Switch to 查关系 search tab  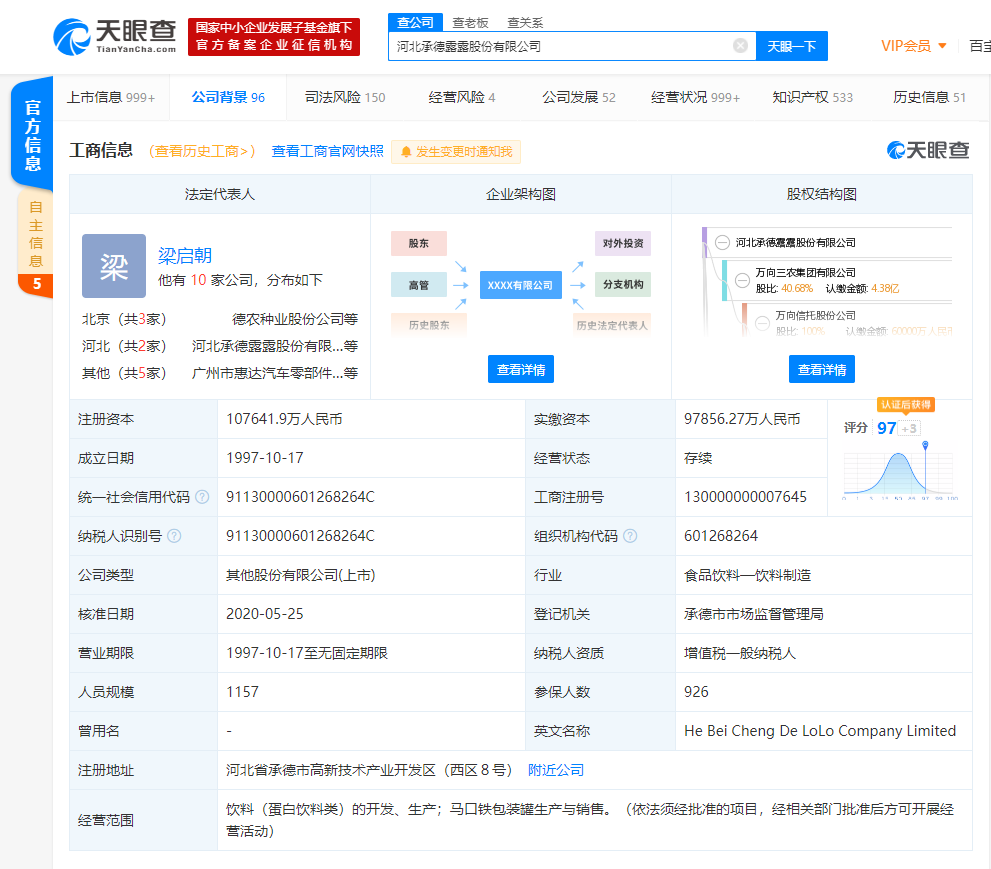(x=525, y=23)
